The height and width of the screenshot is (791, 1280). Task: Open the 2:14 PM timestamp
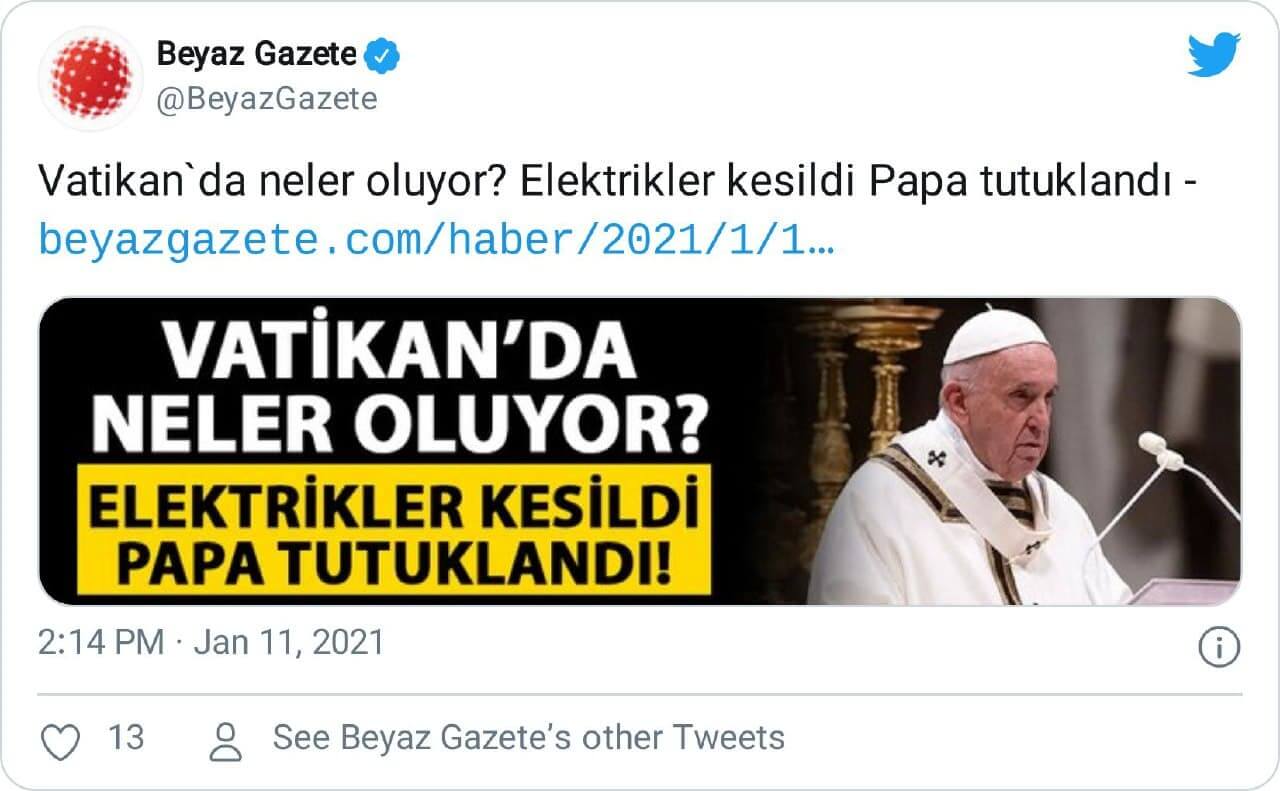(101, 642)
